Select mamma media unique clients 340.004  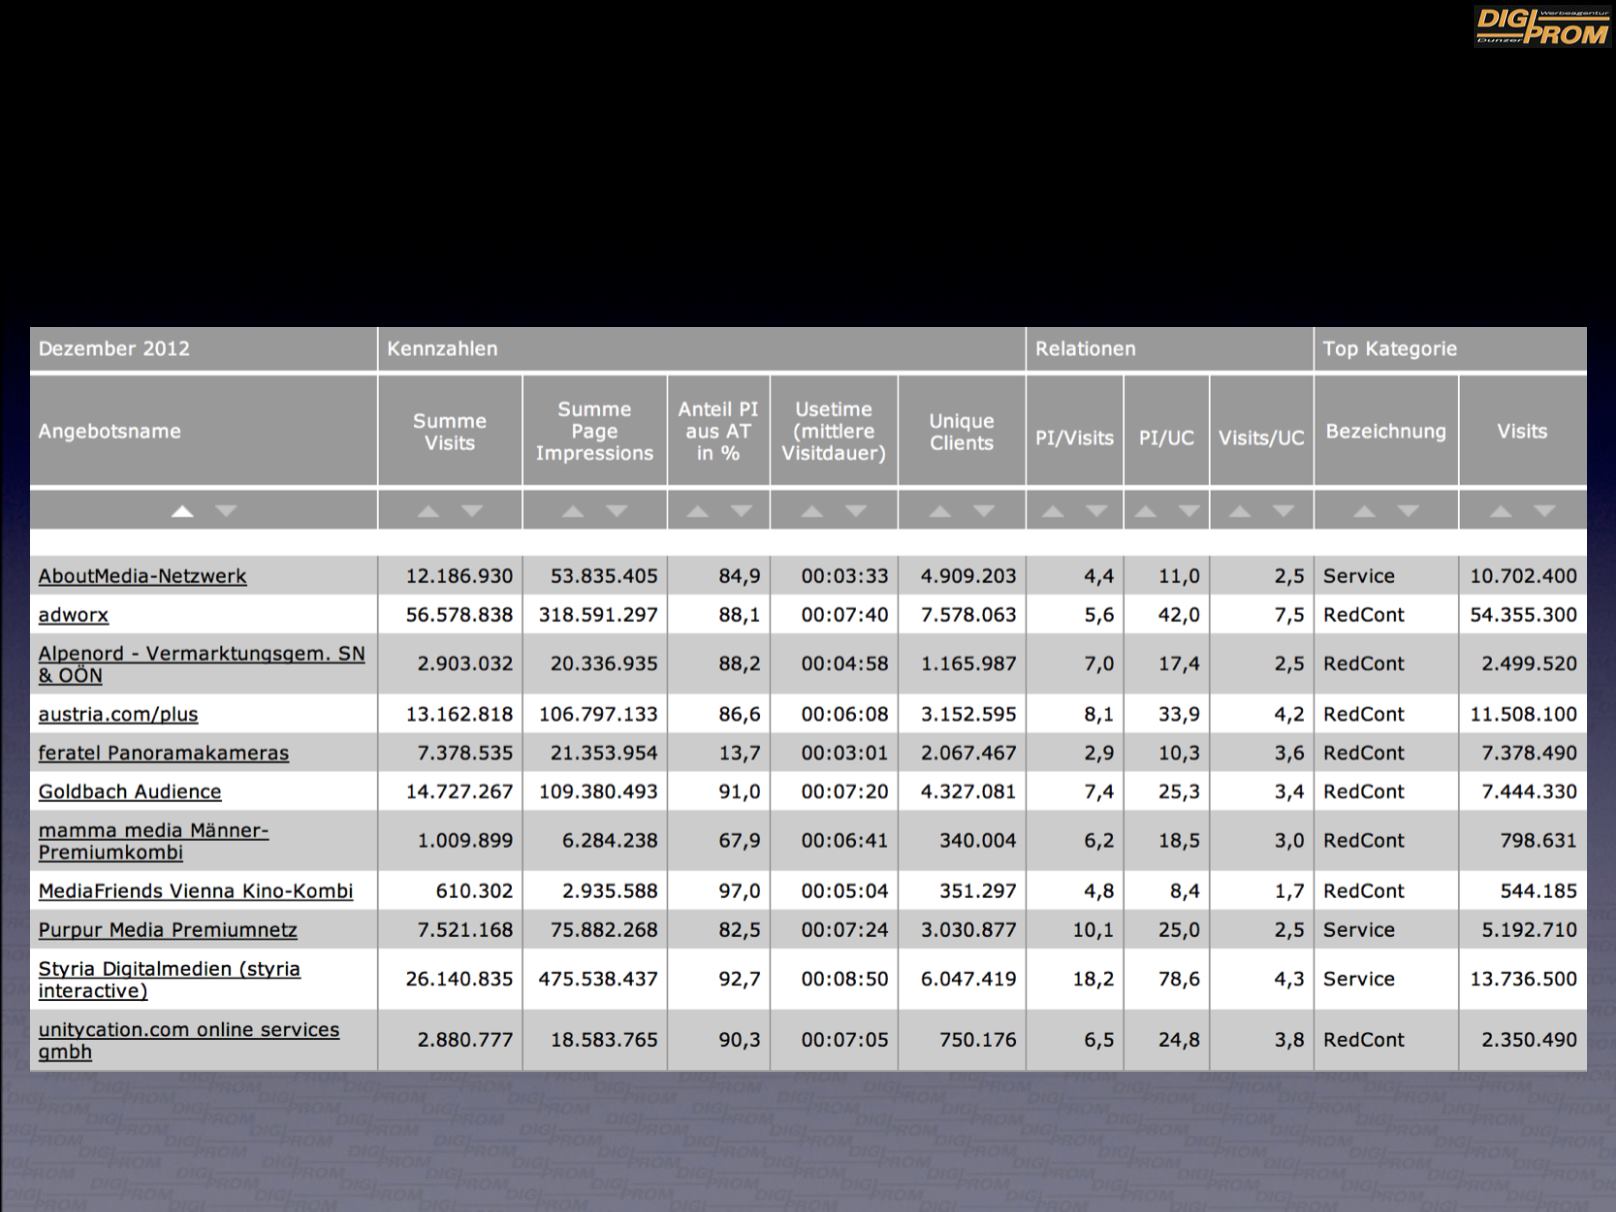click(x=977, y=841)
